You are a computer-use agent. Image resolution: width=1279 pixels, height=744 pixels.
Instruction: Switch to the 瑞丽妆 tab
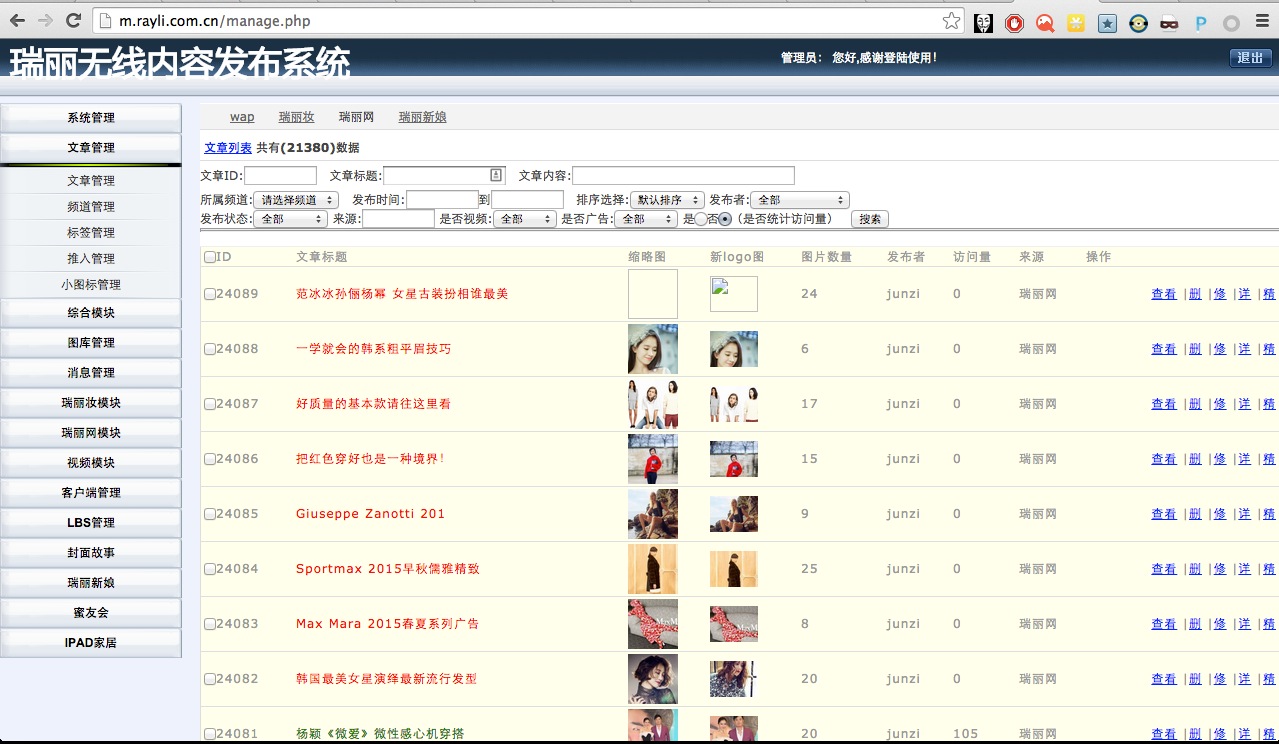coord(296,117)
